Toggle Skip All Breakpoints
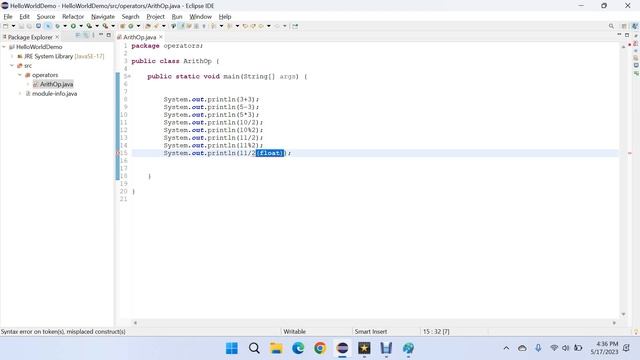The image size is (640, 360). (x=48, y=26)
